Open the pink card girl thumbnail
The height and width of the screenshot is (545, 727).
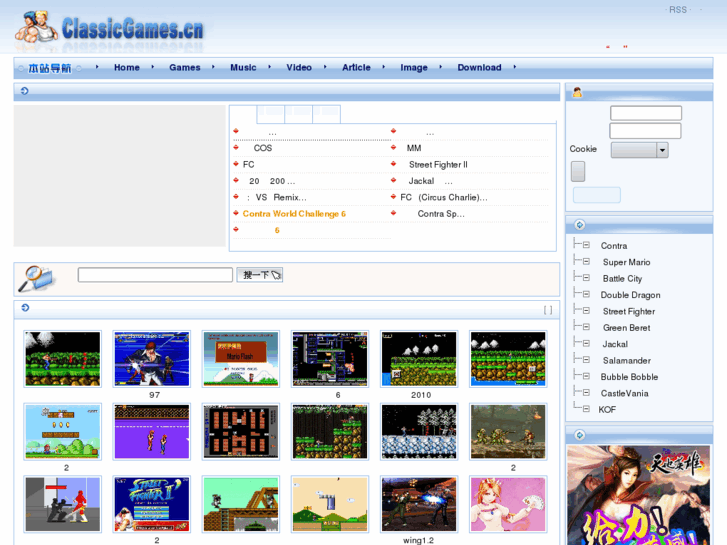point(508,504)
